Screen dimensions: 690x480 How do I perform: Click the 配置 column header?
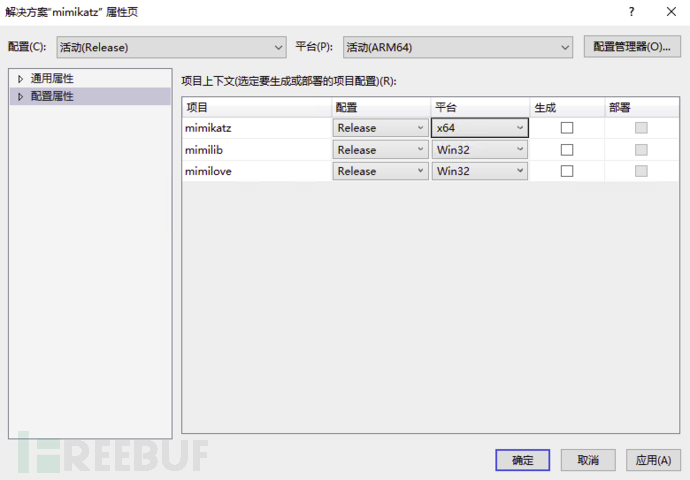pyautogui.click(x=381, y=107)
